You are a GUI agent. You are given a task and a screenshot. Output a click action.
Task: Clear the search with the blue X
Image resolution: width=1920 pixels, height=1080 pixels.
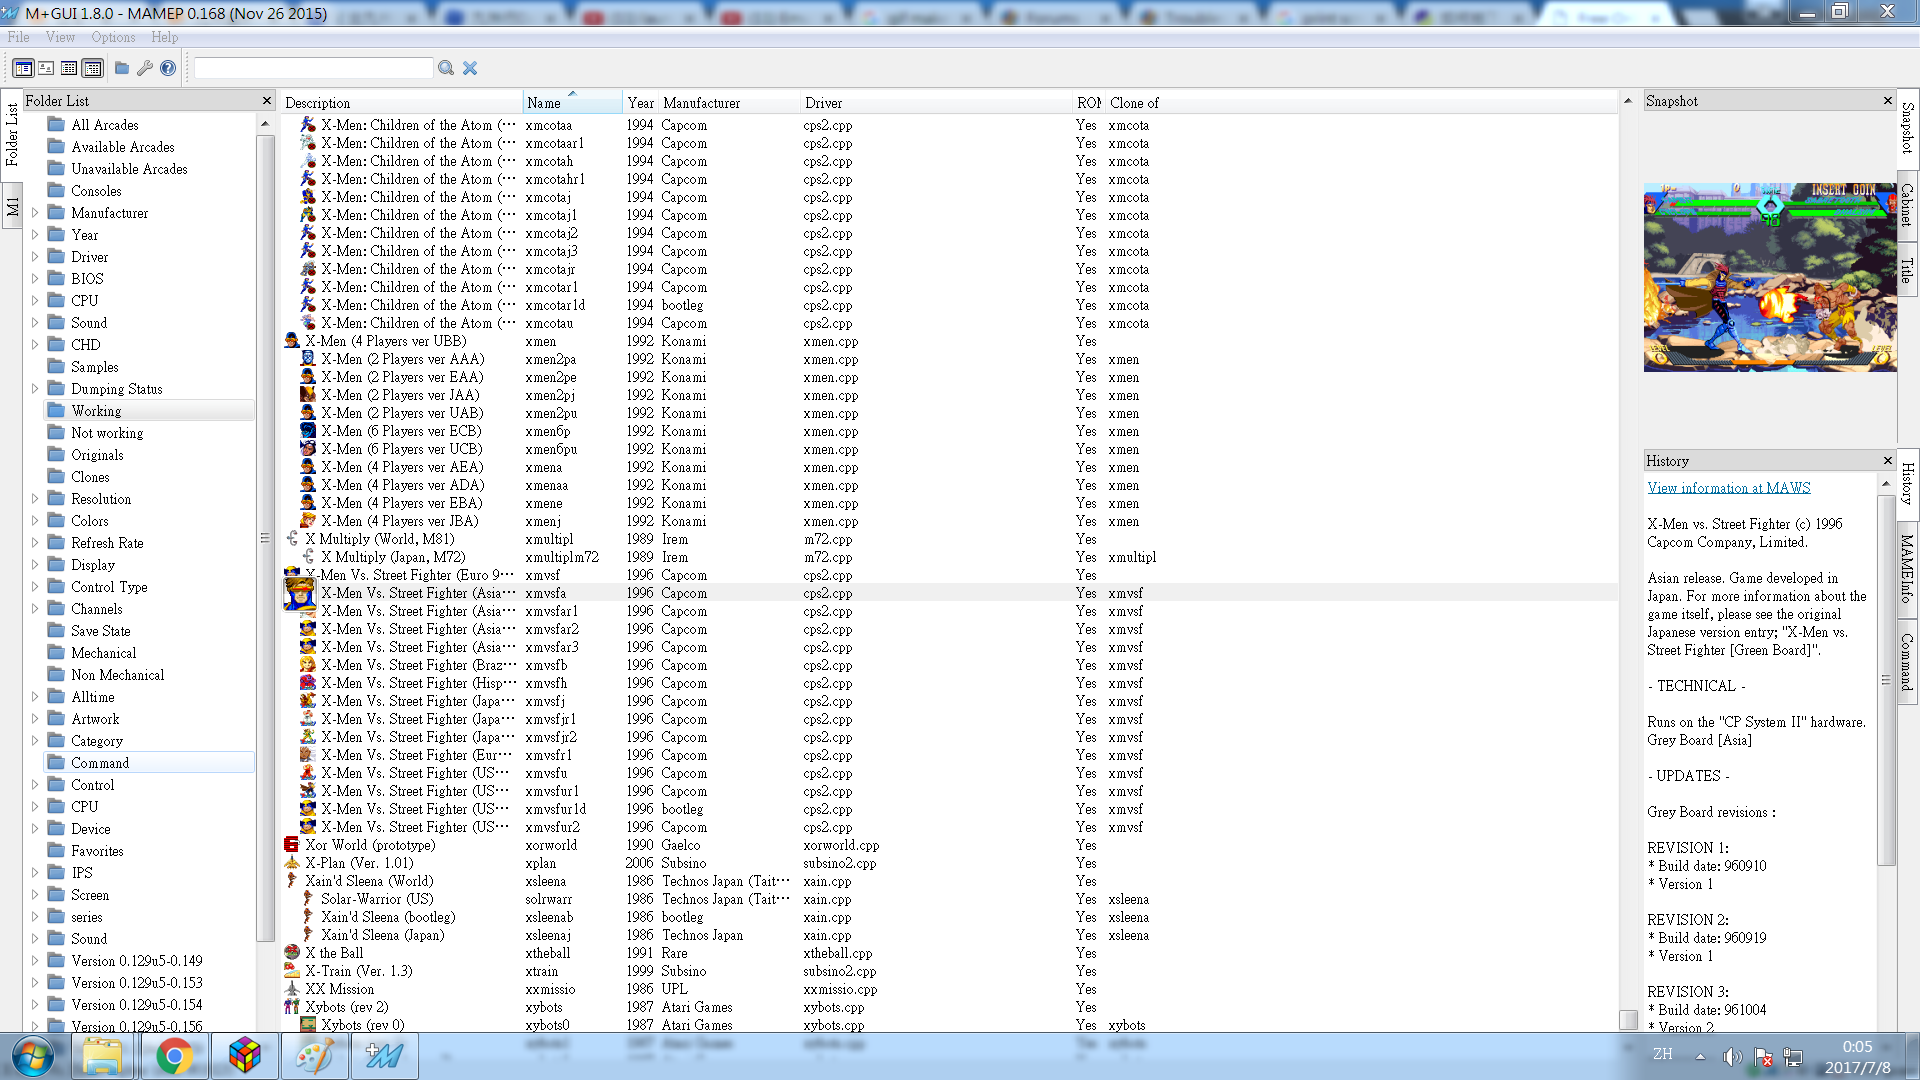470,68
